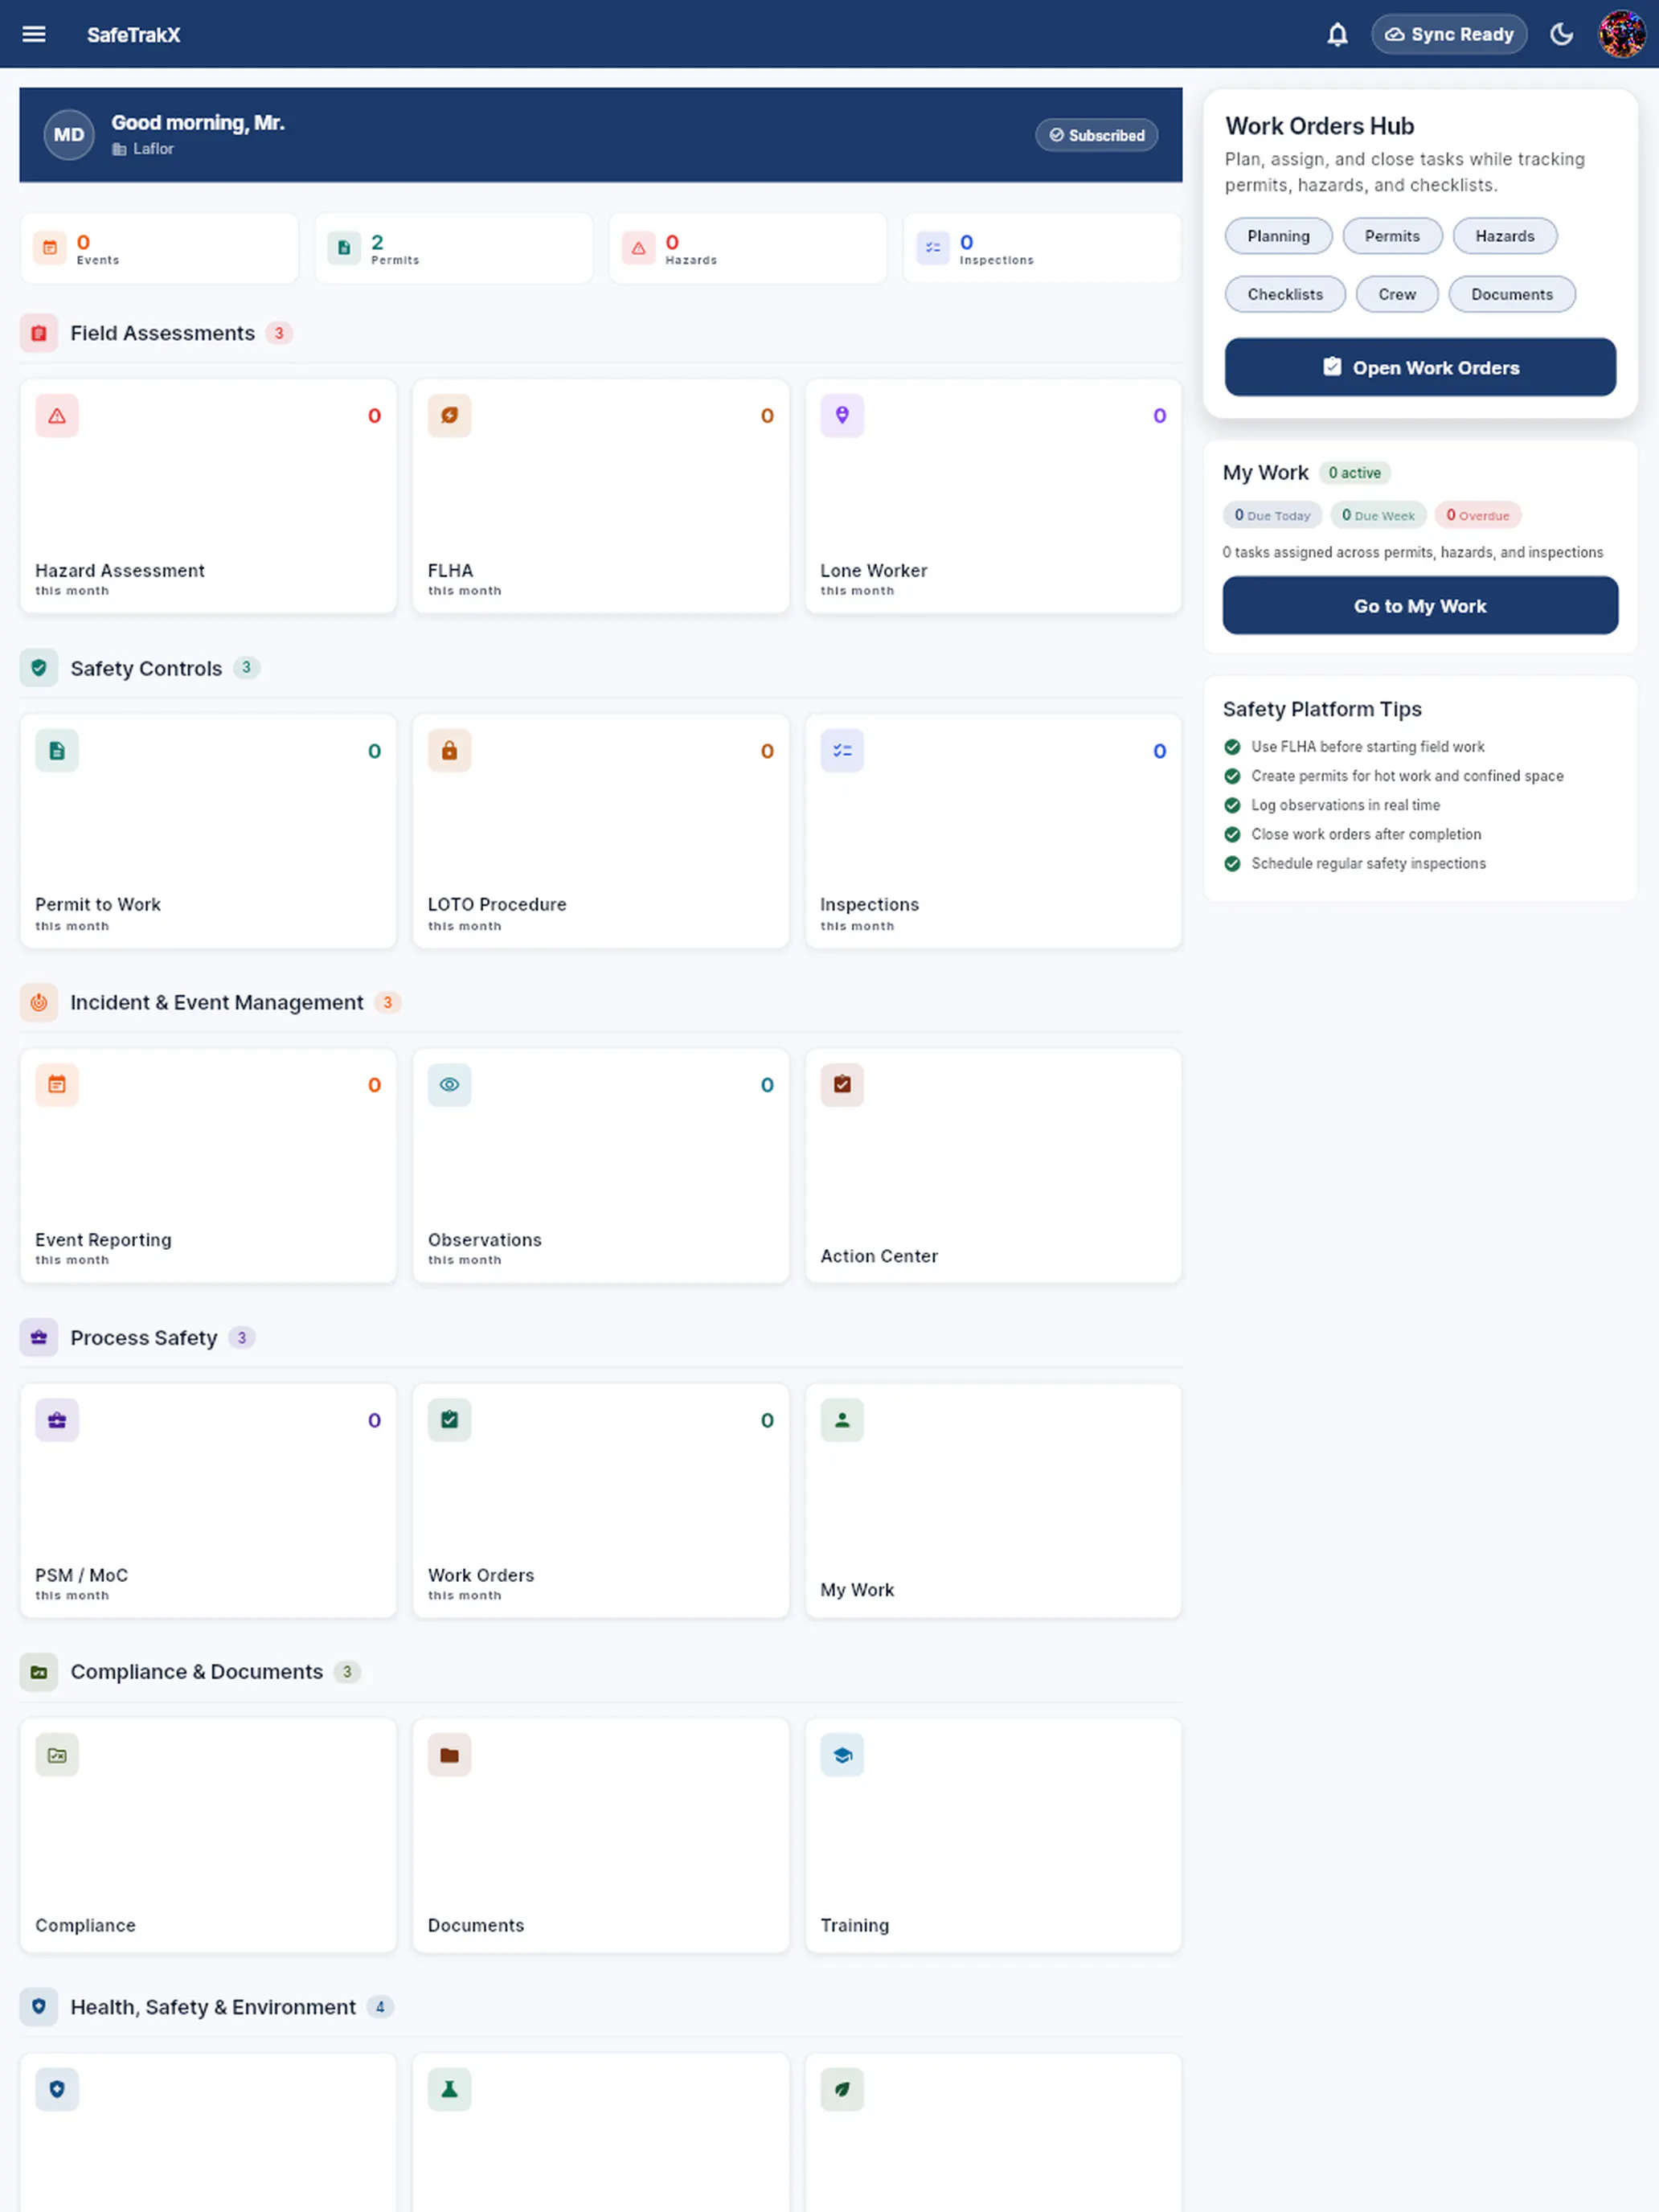Click the Health, Safety & Environment section icon
Screen dimensions: 1659x2212
point(39,2007)
